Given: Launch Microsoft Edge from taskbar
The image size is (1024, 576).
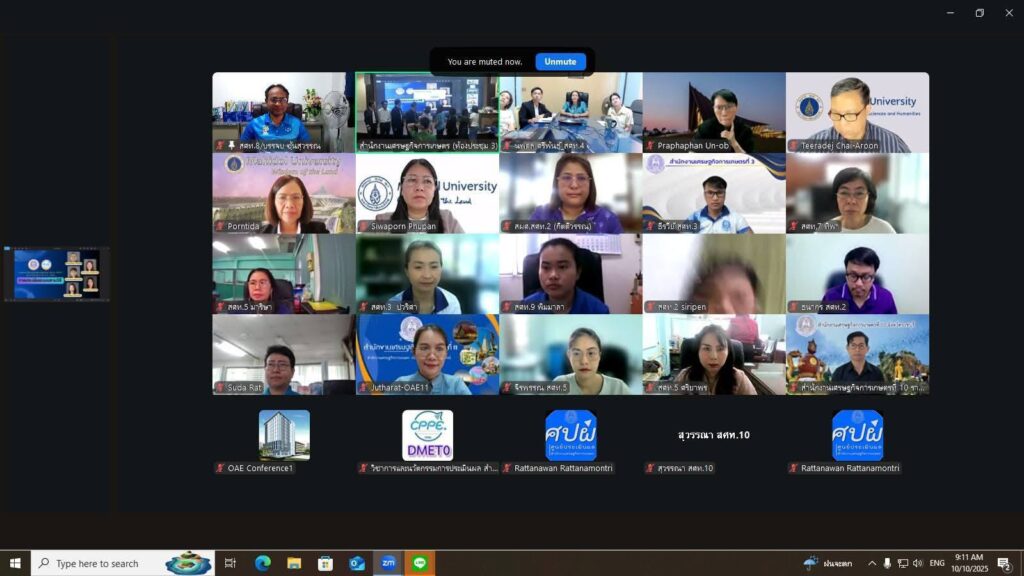Looking at the screenshot, I should point(263,563).
